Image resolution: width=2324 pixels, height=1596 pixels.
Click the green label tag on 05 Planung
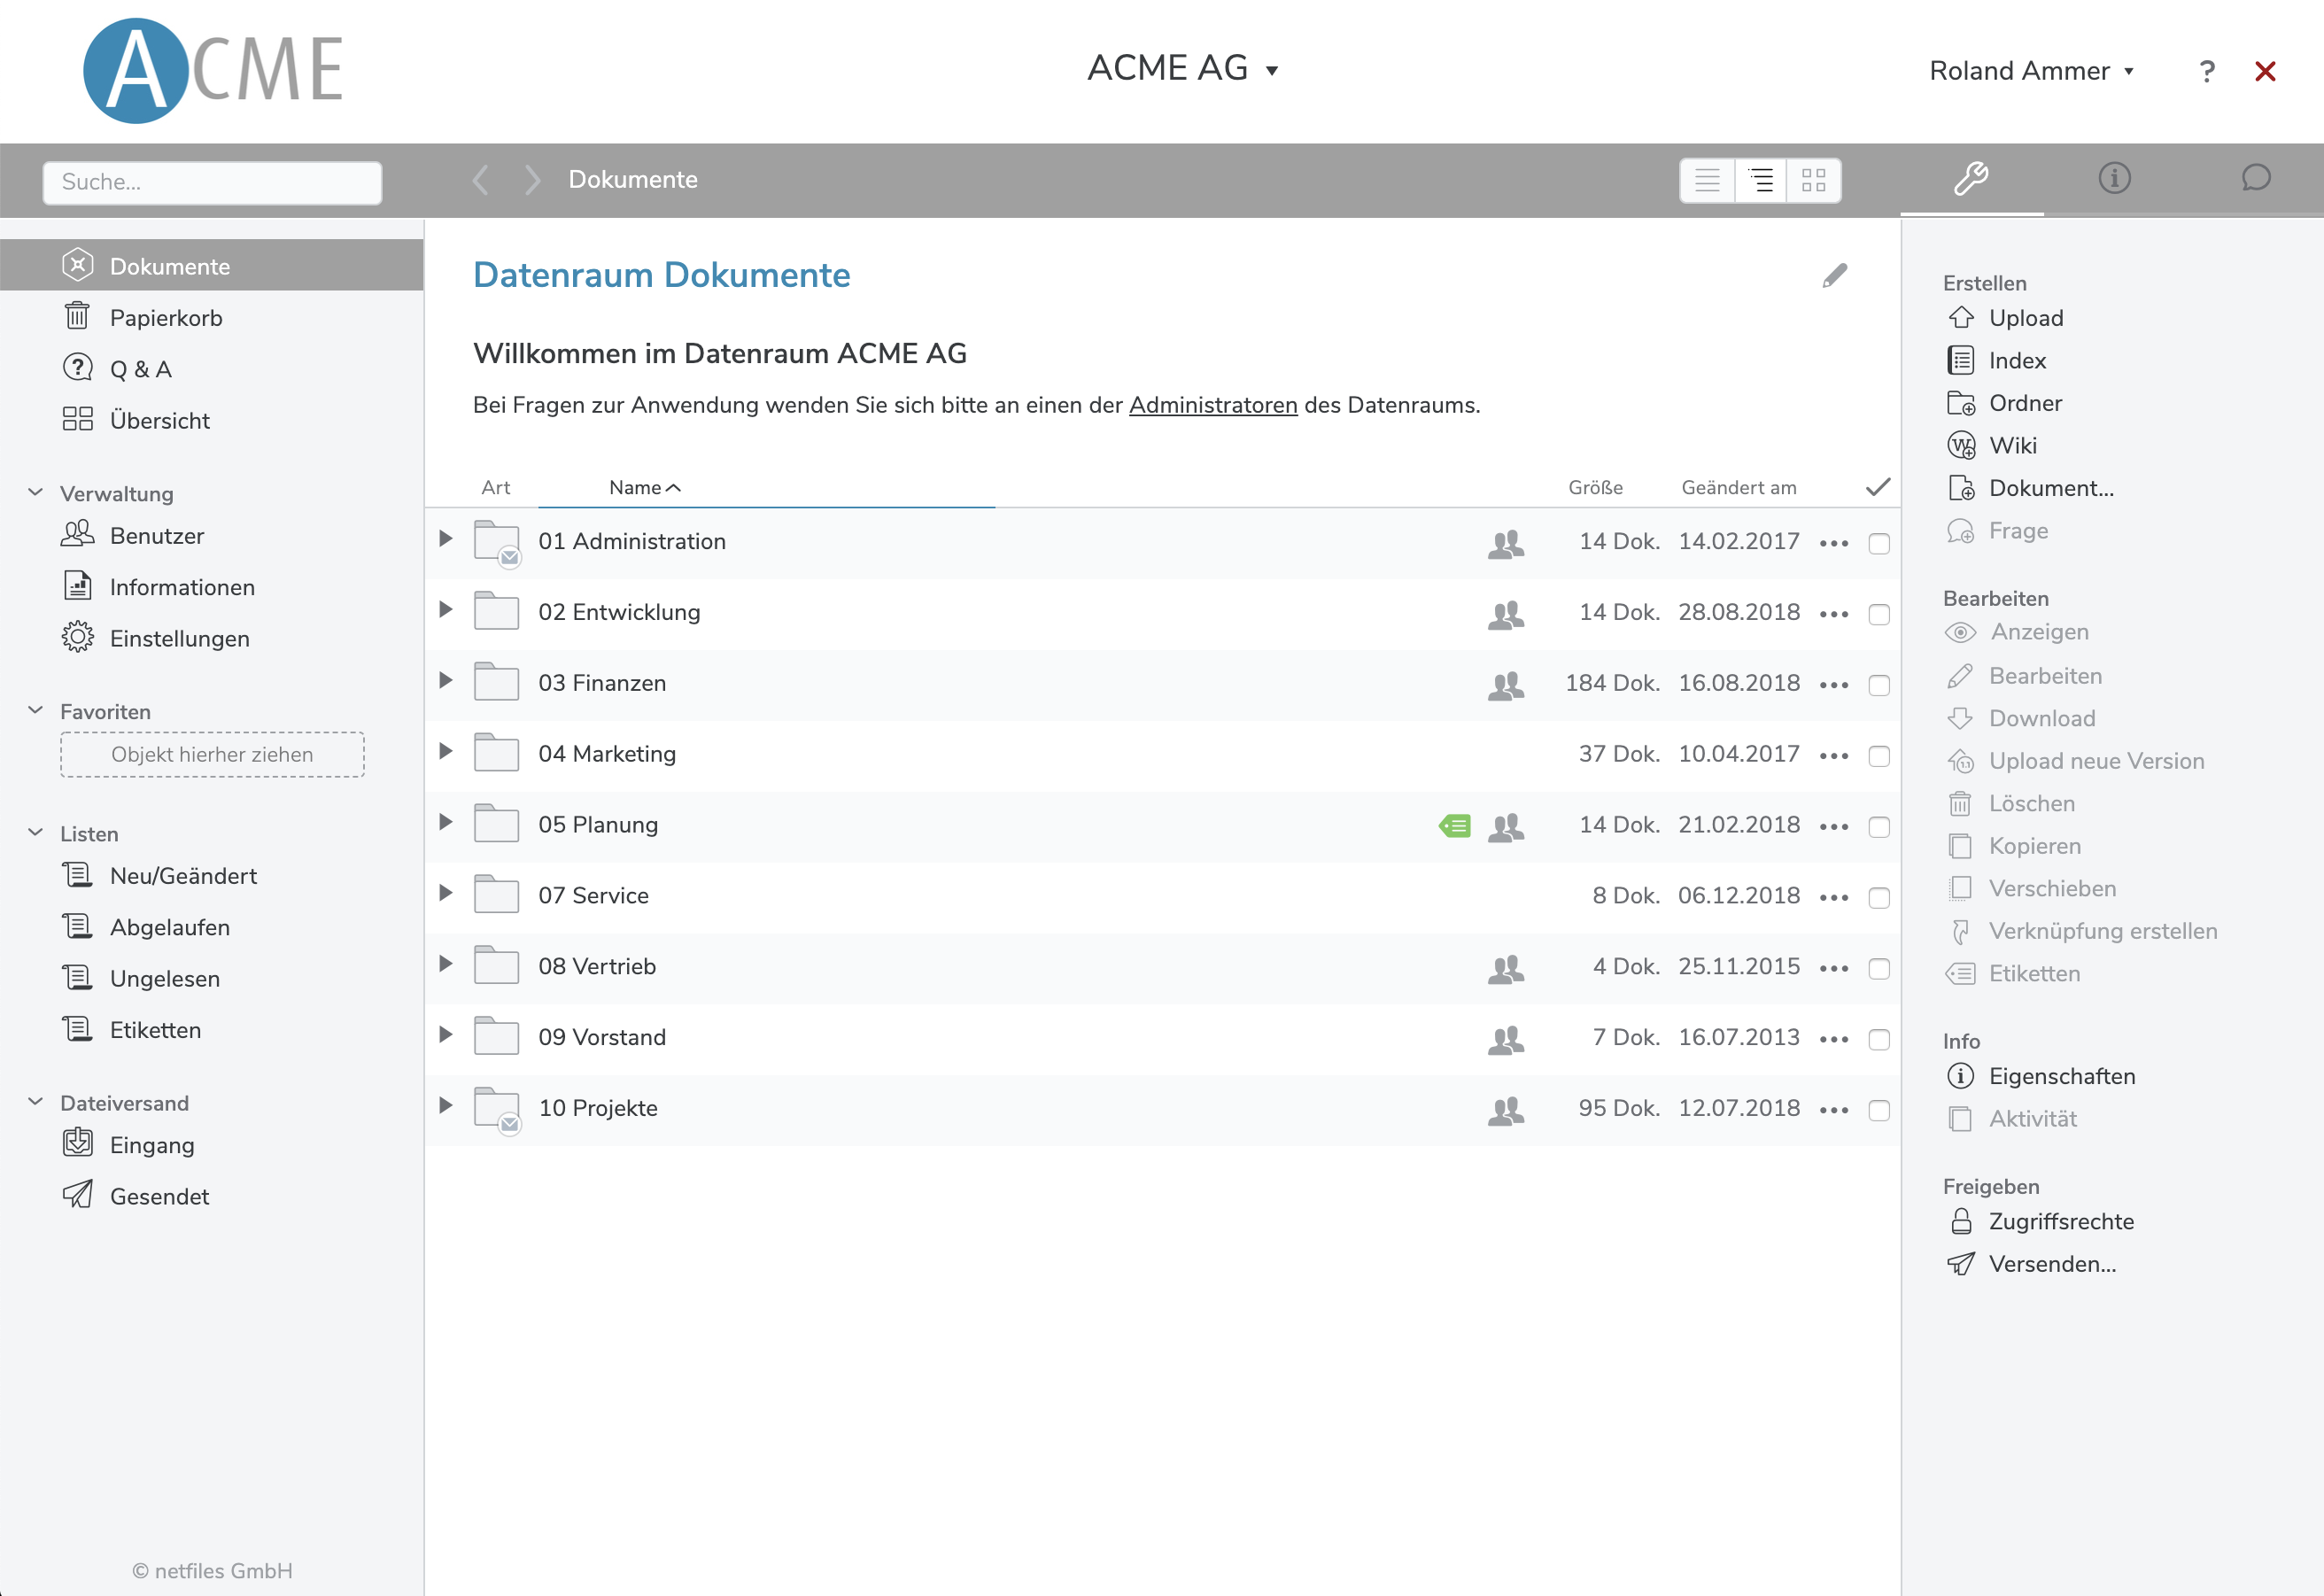pos(1454,825)
